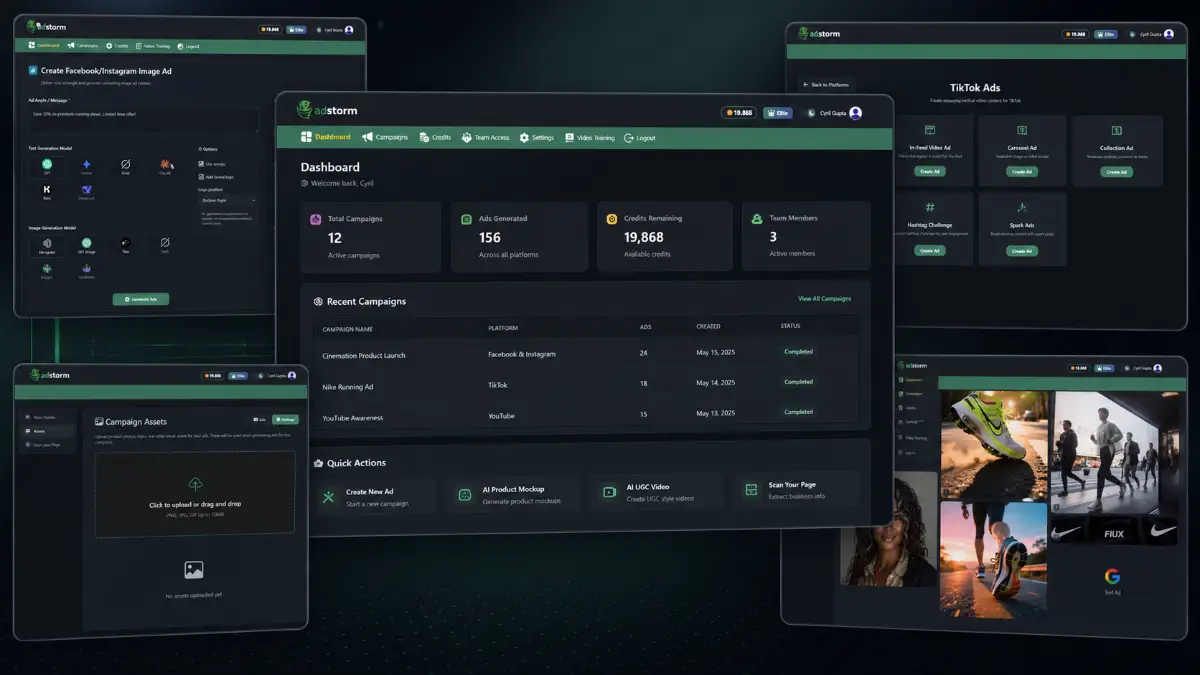This screenshot has width=1200, height=675.
Task: Toggle the Add brand logo checkbox
Action: click(201, 175)
